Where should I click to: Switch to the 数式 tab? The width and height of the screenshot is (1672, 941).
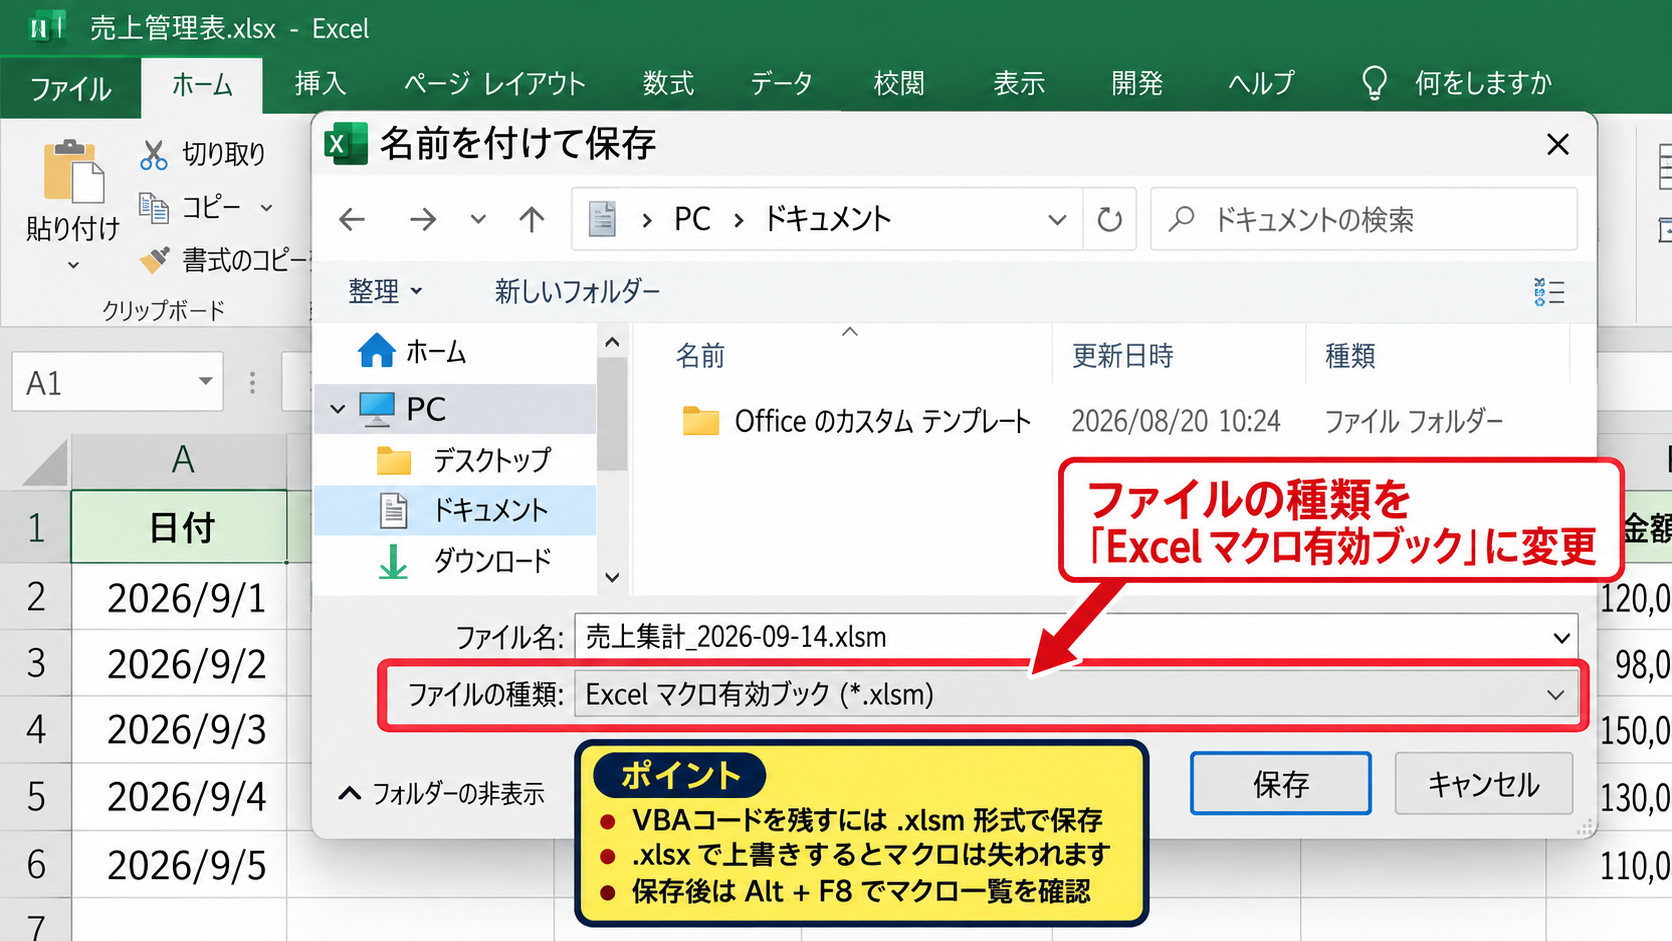coord(668,83)
